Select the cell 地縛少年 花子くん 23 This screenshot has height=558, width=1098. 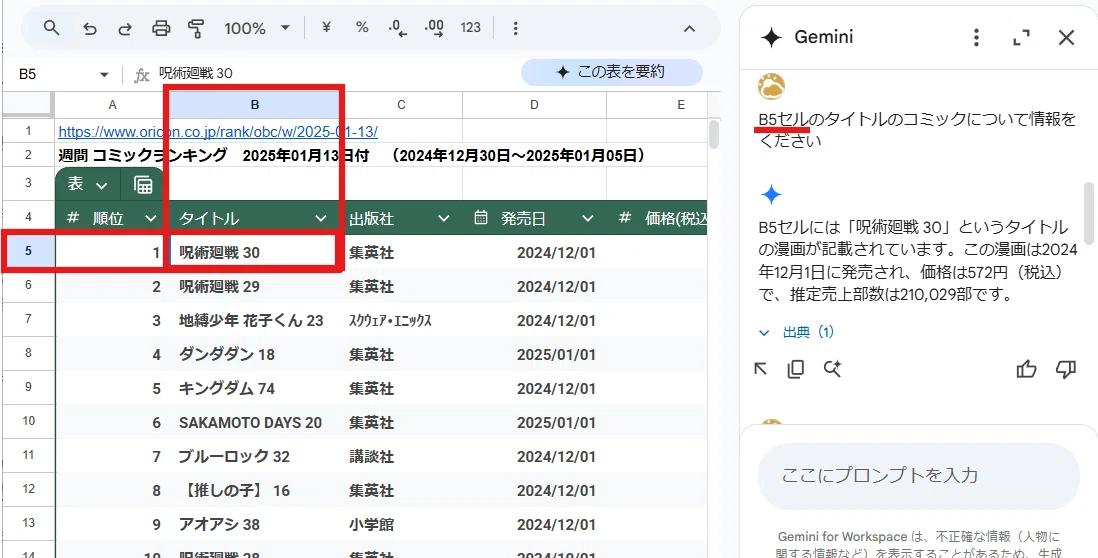click(255, 321)
